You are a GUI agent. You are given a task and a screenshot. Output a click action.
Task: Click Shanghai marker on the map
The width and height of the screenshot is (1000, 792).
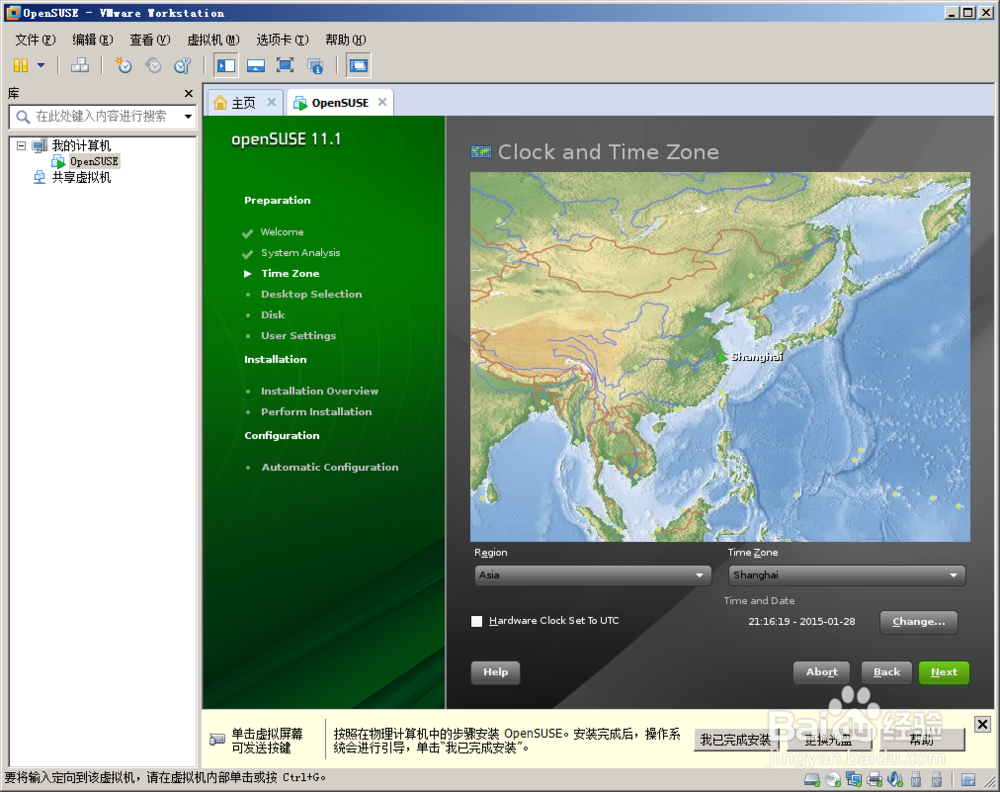[721, 357]
